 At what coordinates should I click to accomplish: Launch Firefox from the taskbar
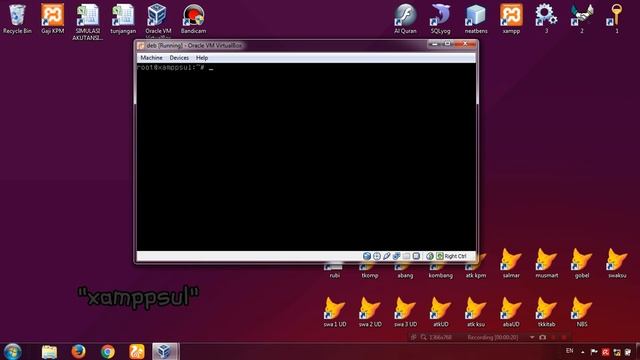(78, 351)
